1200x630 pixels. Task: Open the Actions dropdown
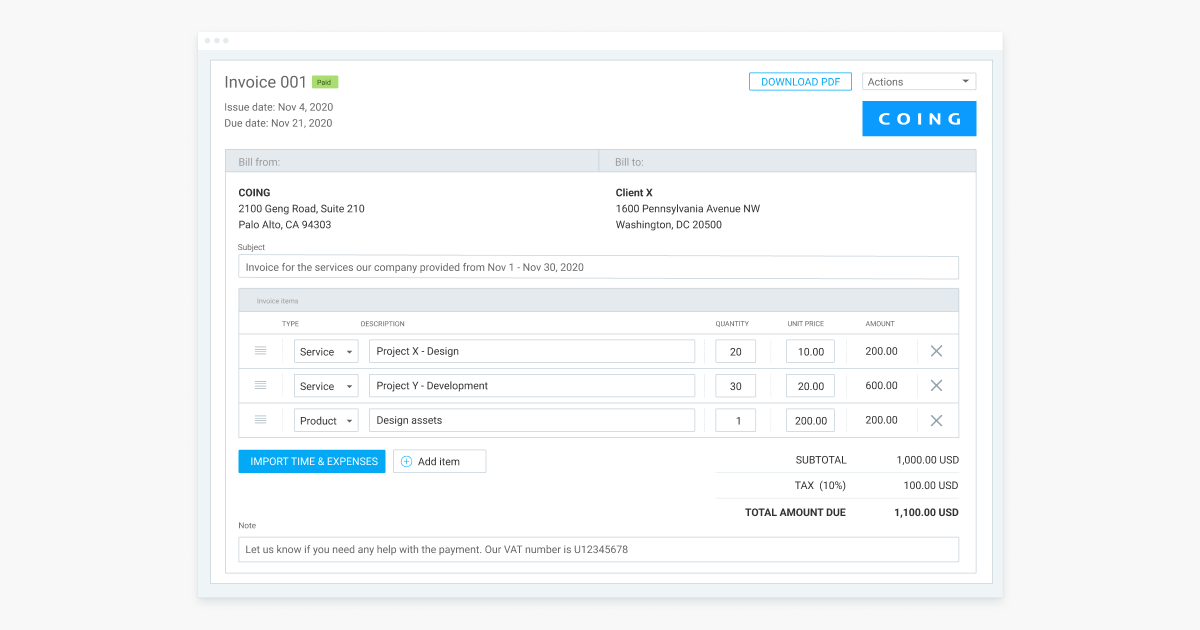[x=918, y=81]
